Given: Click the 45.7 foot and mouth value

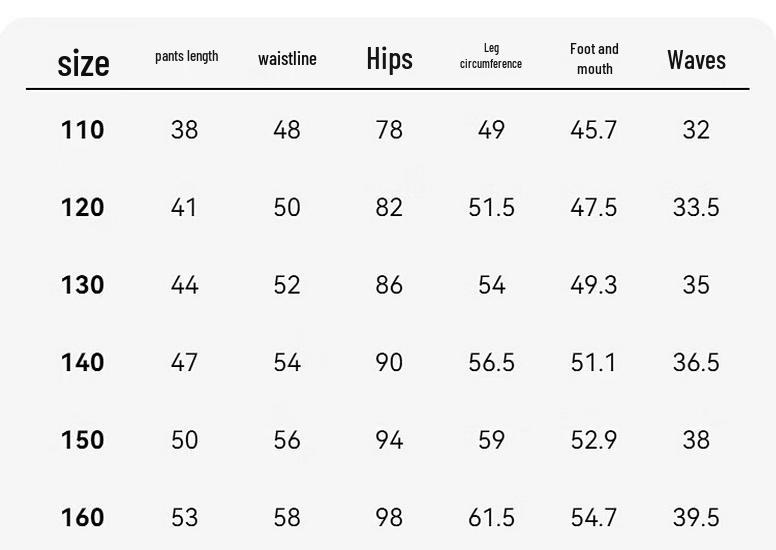Looking at the screenshot, I should point(593,130).
